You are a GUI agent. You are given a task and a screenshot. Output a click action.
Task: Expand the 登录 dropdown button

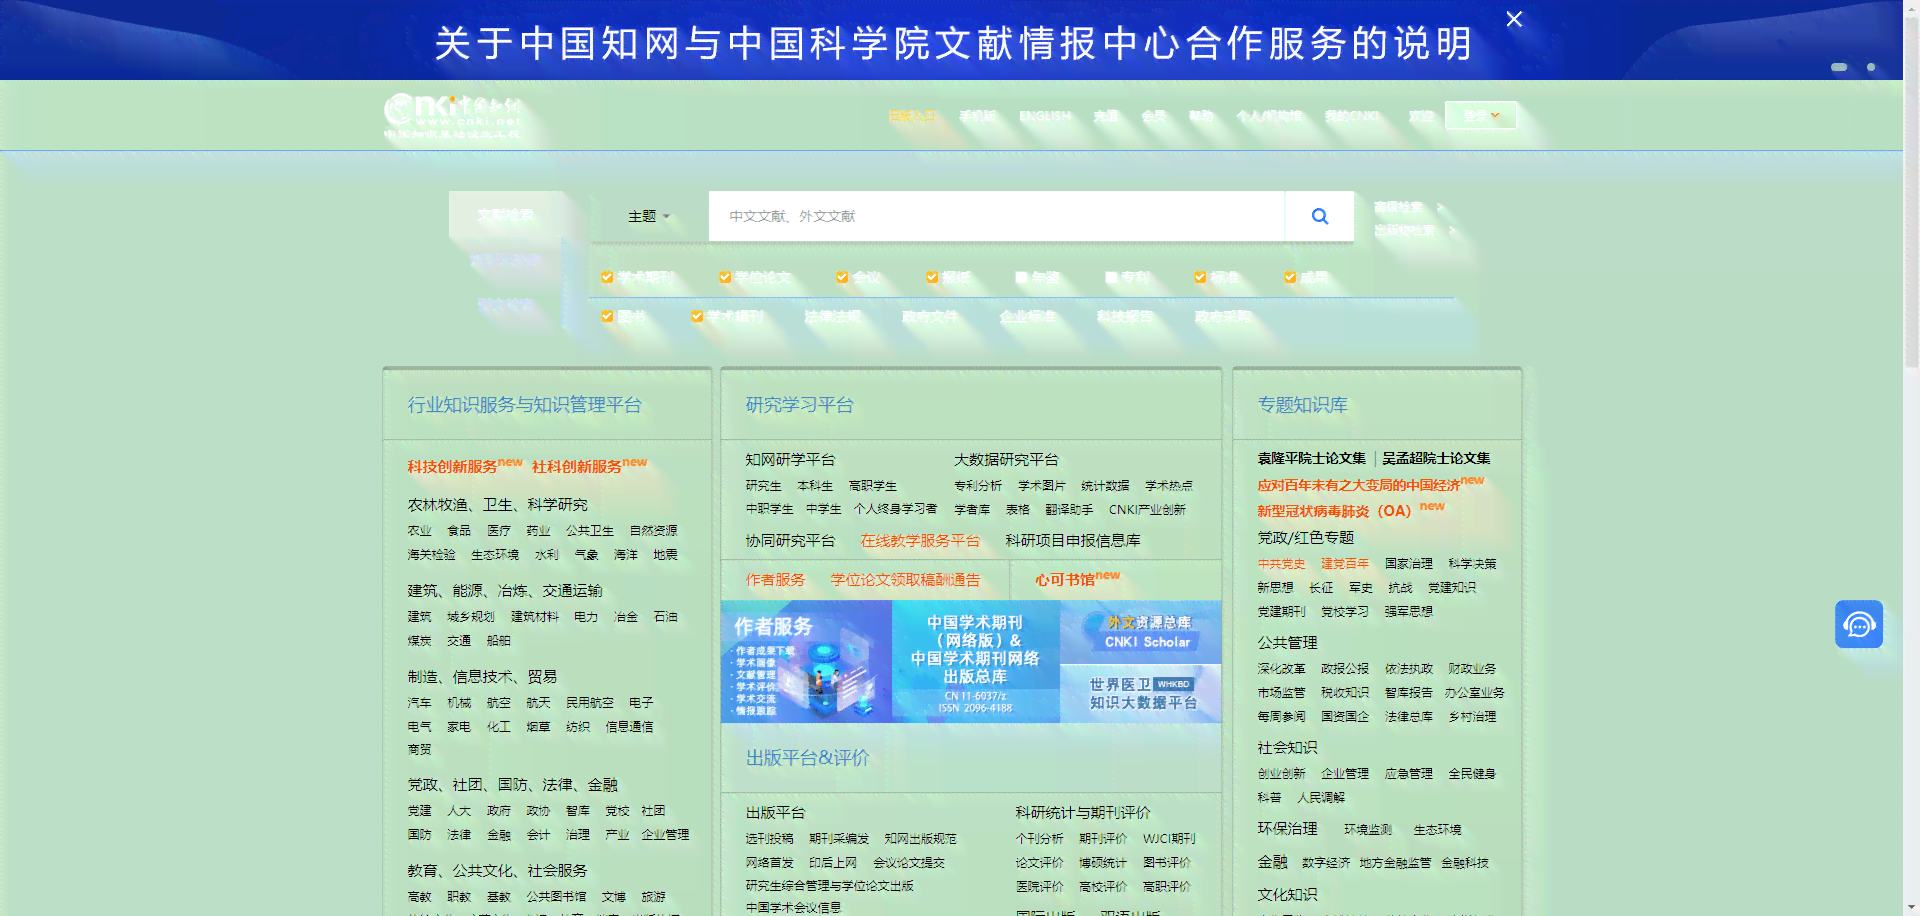pyautogui.click(x=1481, y=115)
